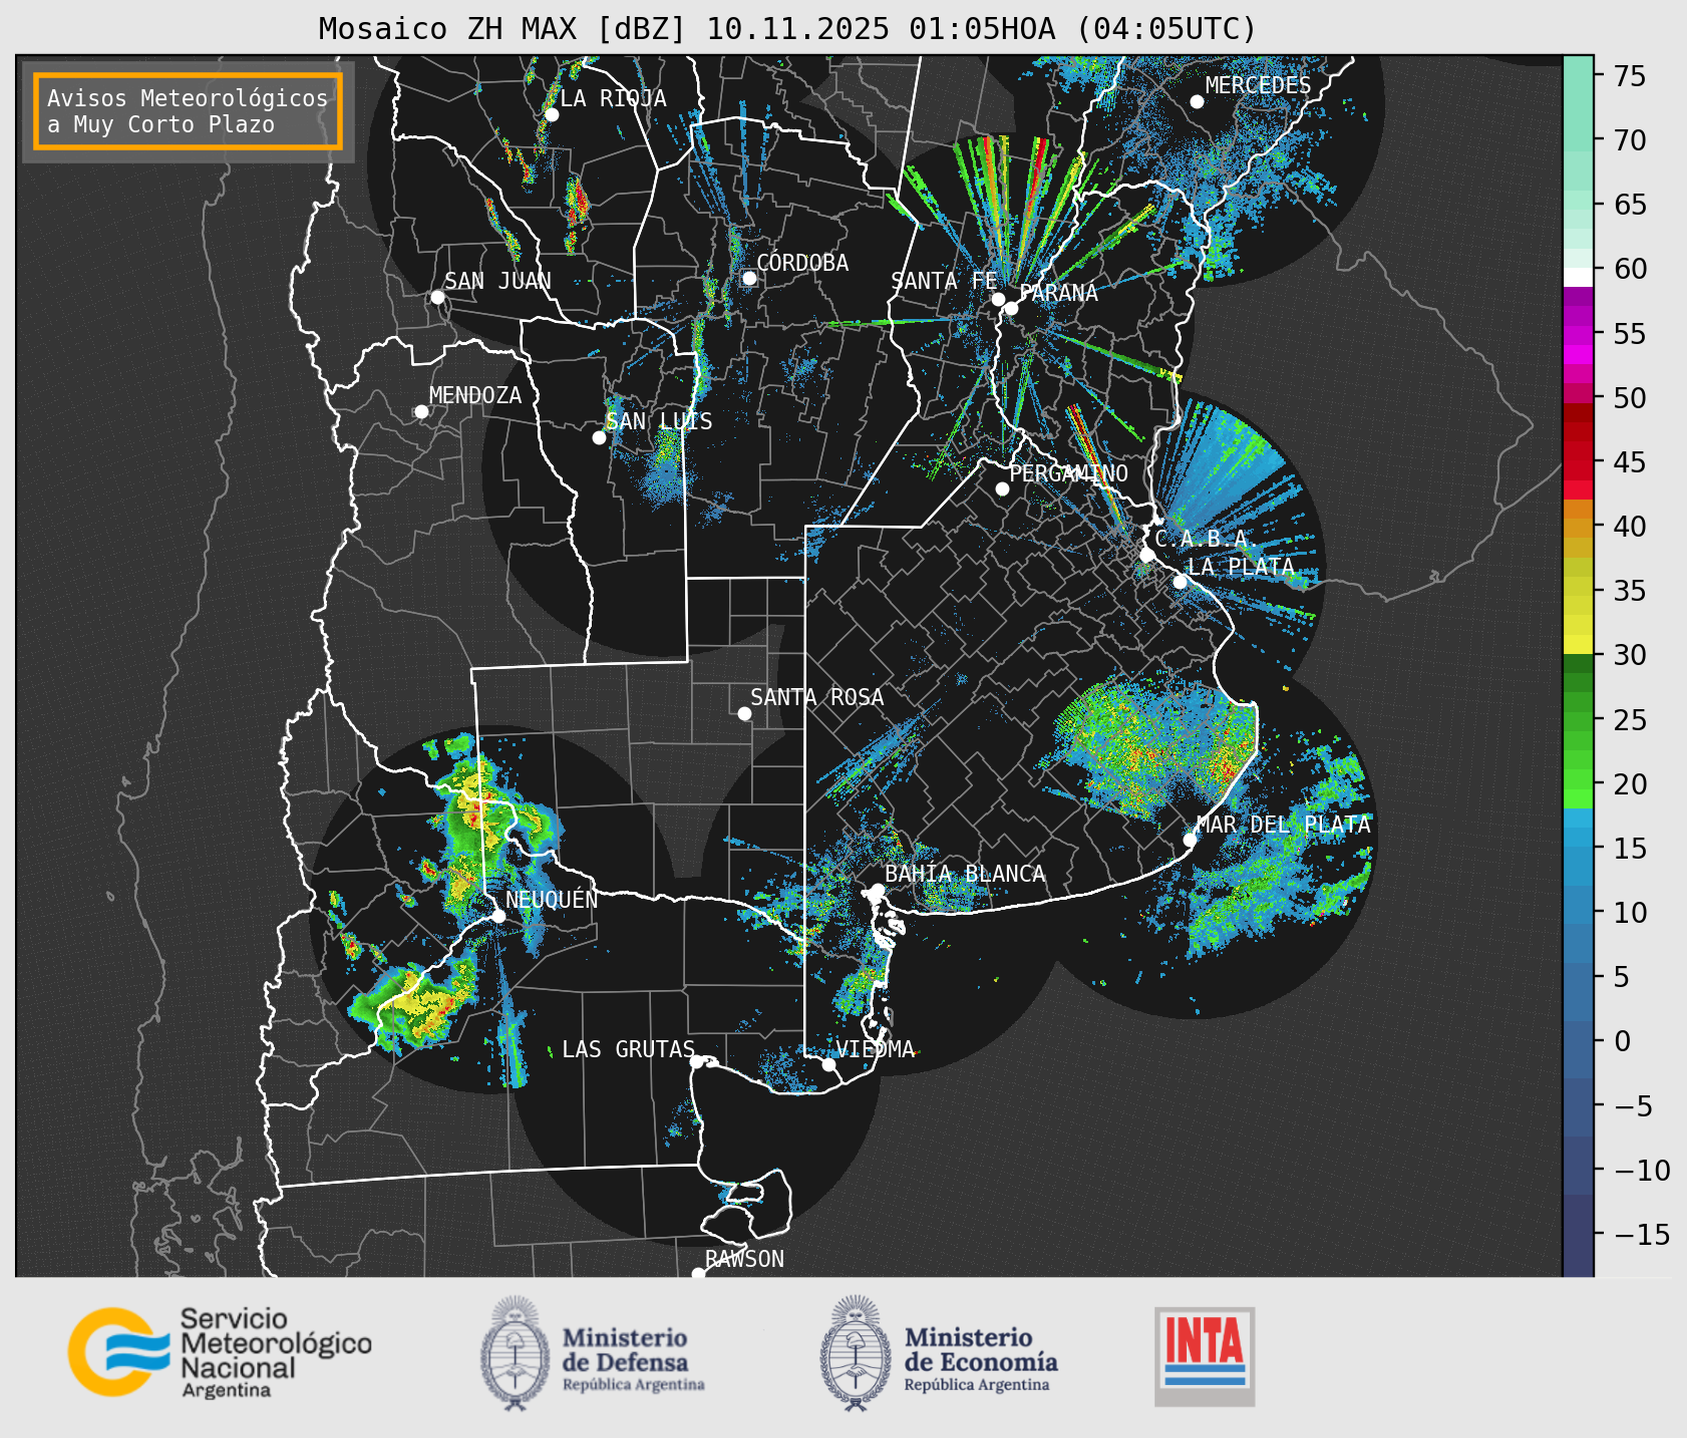Click the Córdoba city marker dot
1687x1438 pixels.
click(749, 278)
